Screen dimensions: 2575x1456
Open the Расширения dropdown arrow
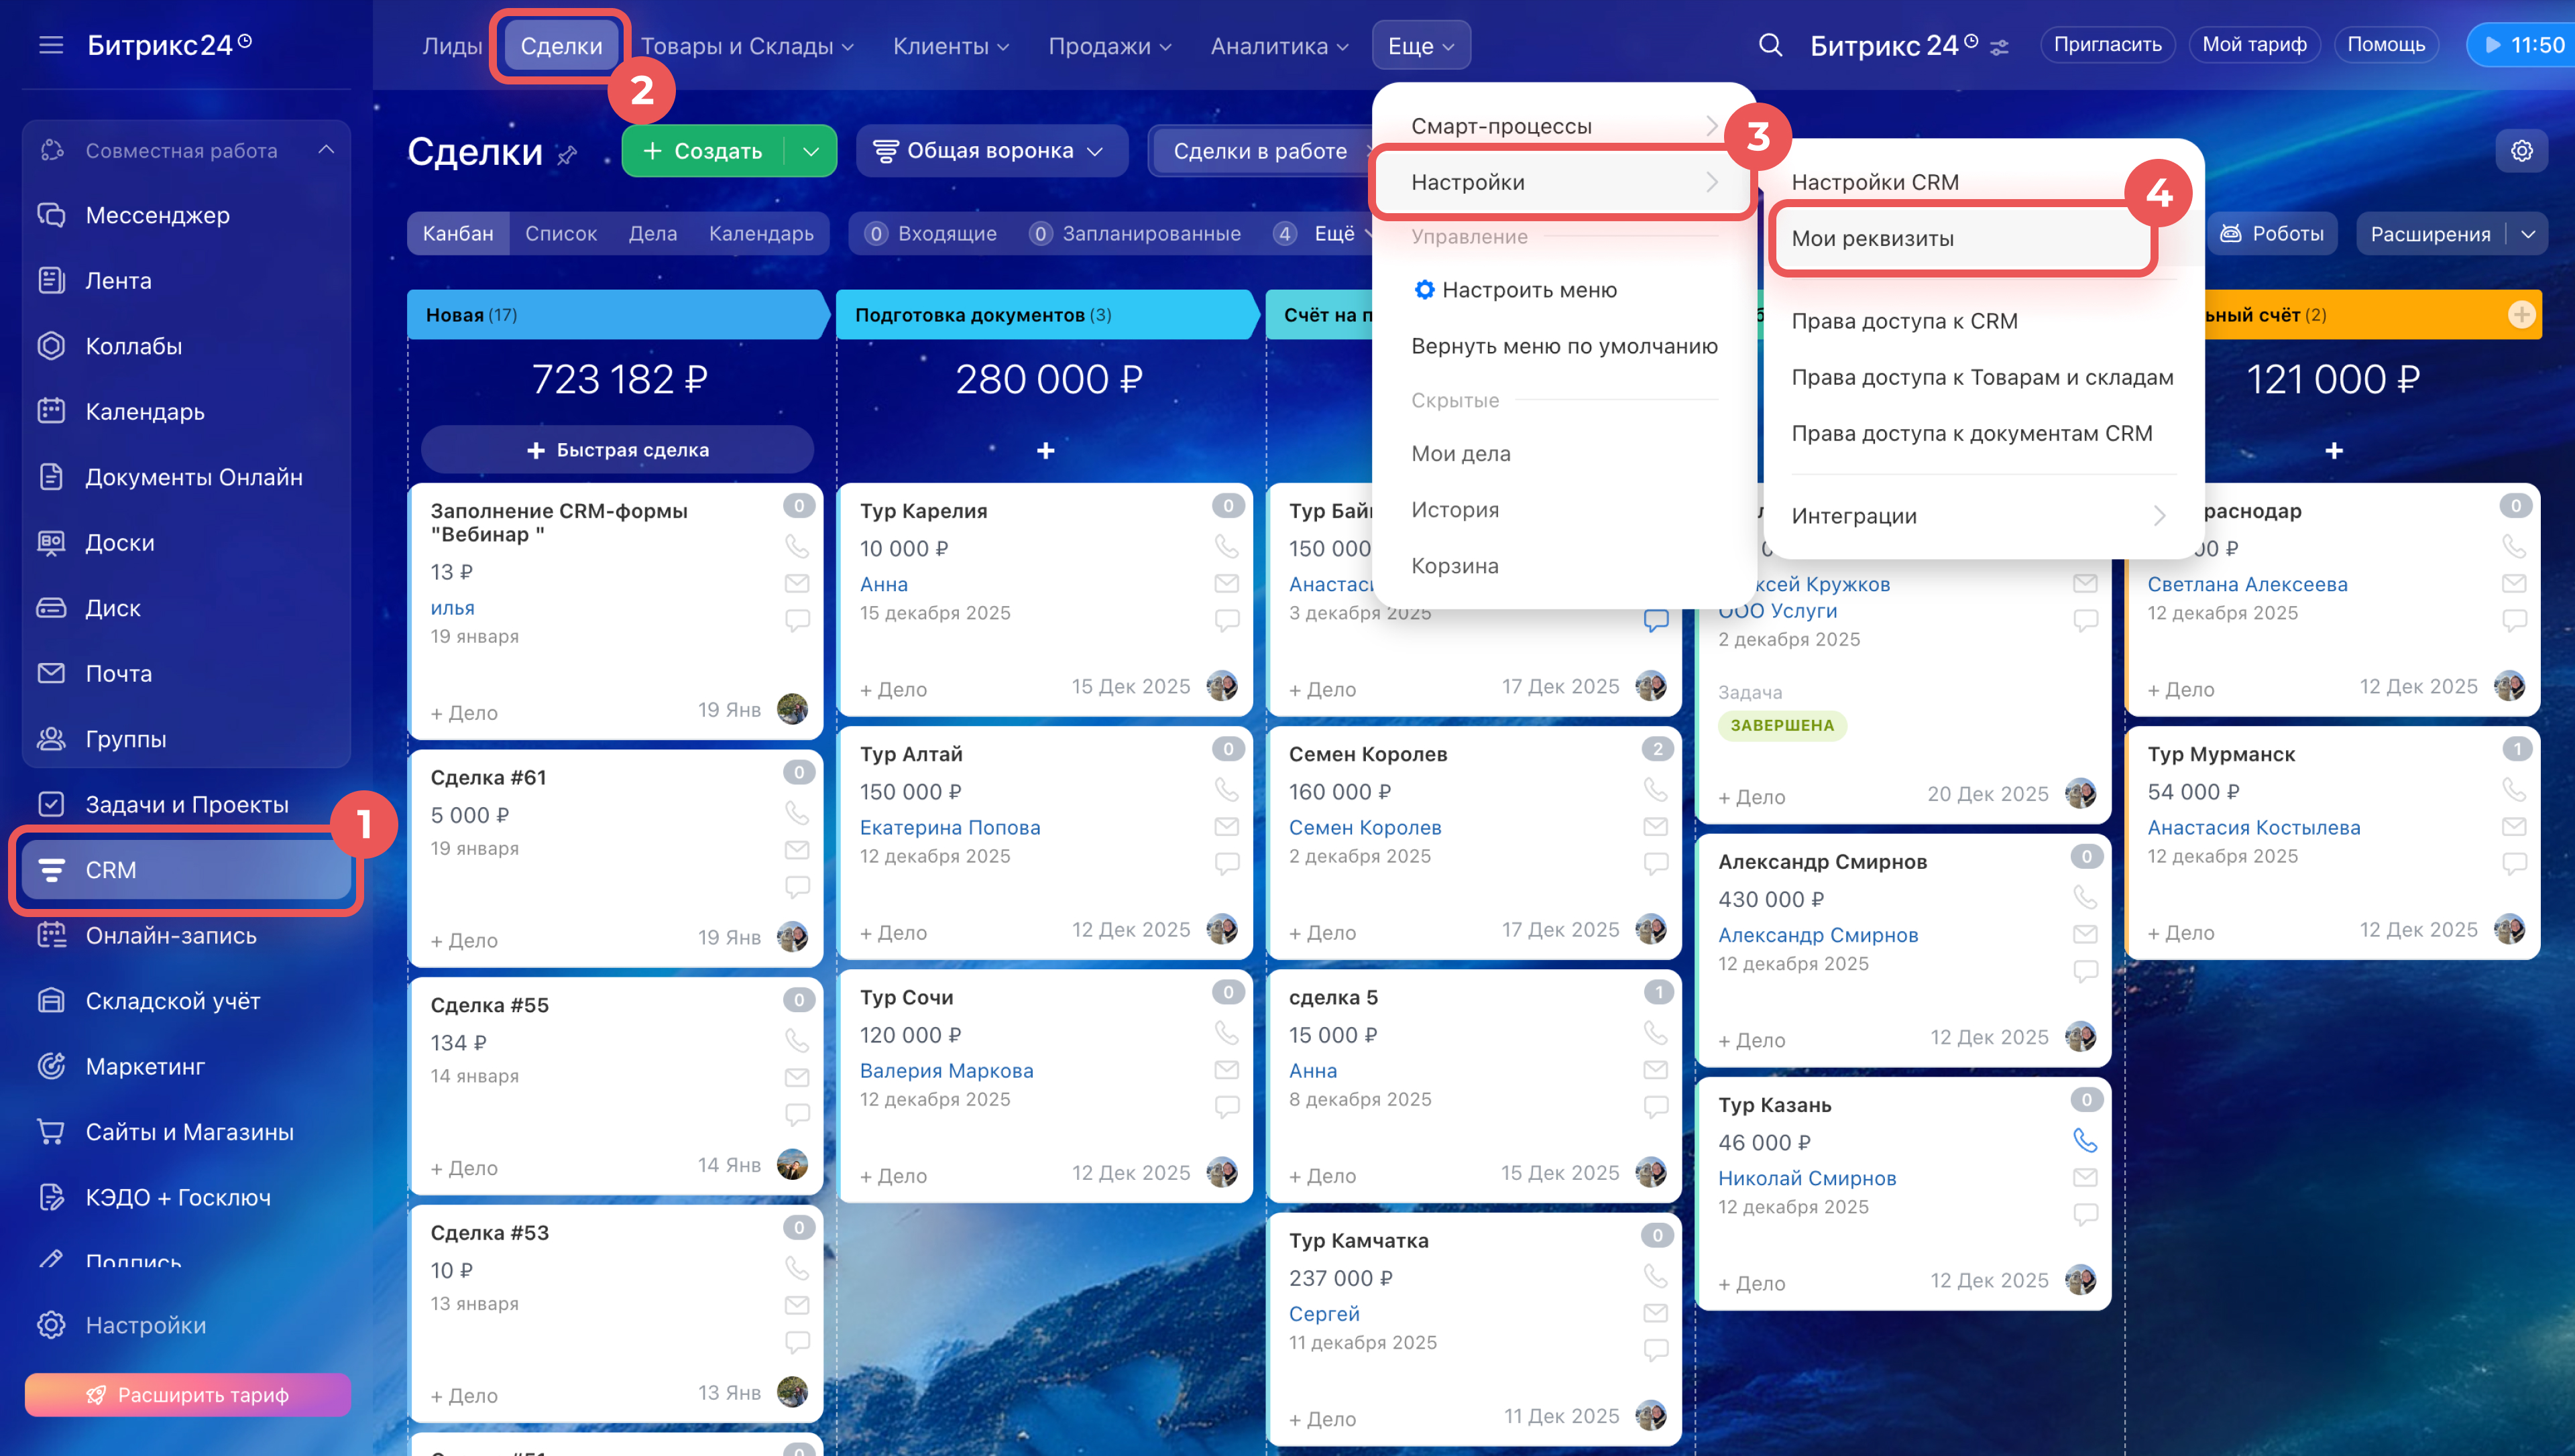tap(2528, 234)
